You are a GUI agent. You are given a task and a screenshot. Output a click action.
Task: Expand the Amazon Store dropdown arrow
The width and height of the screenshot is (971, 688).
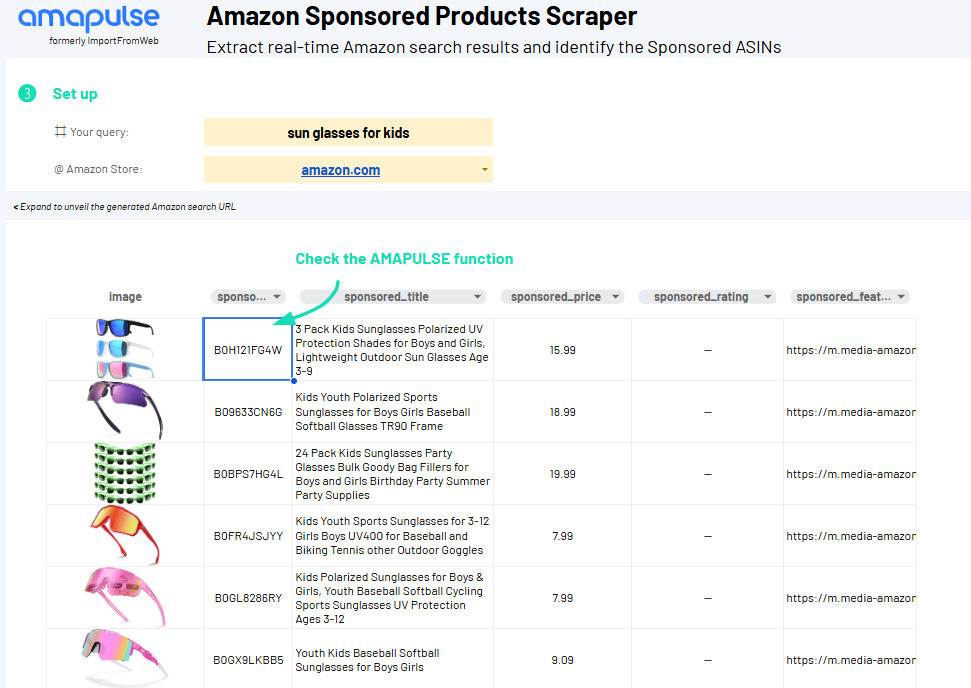coord(485,170)
